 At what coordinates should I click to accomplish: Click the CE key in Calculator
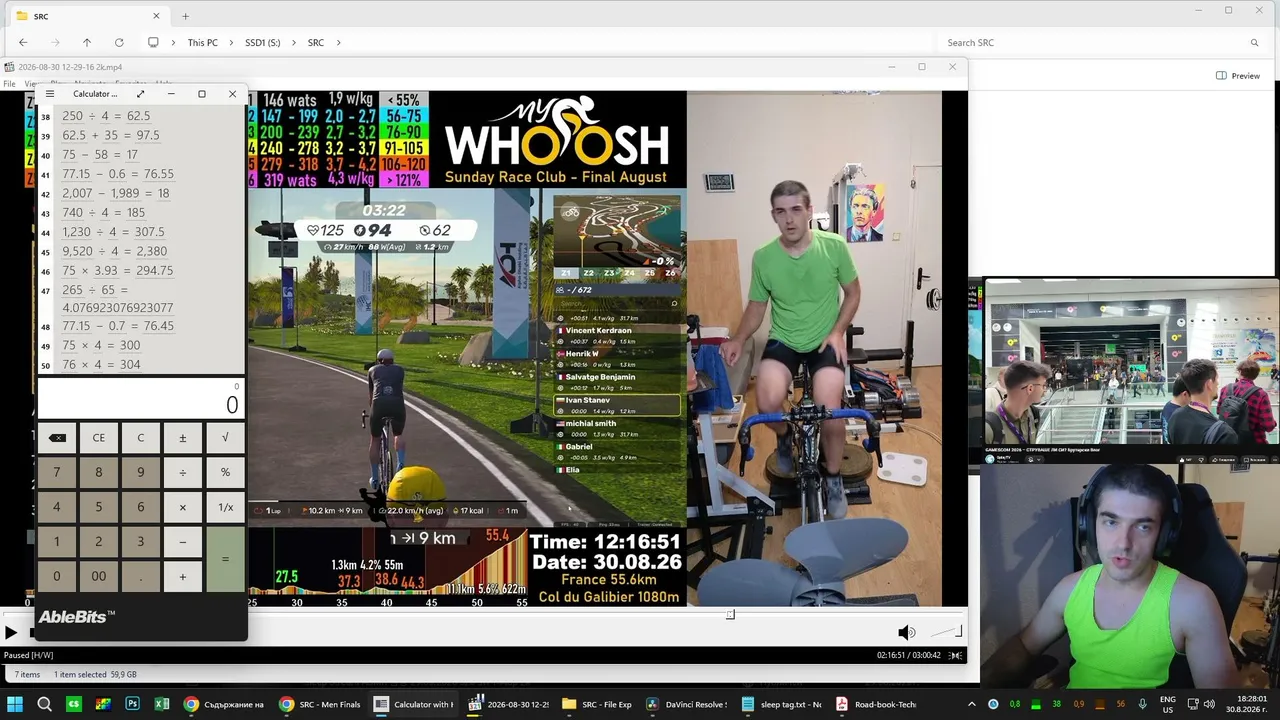click(99, 438)
